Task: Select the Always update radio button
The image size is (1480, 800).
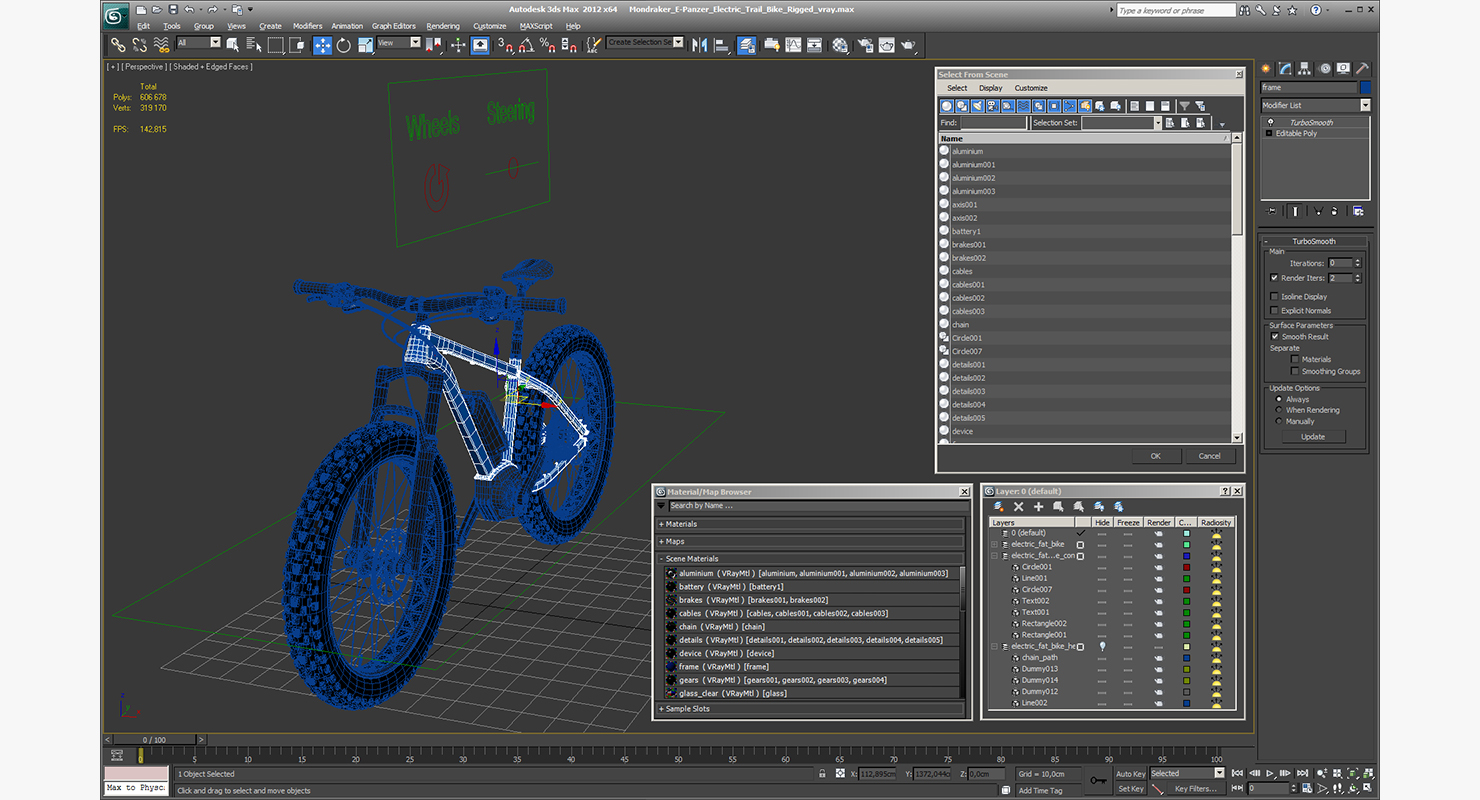Action: (x=1279, y=399)
